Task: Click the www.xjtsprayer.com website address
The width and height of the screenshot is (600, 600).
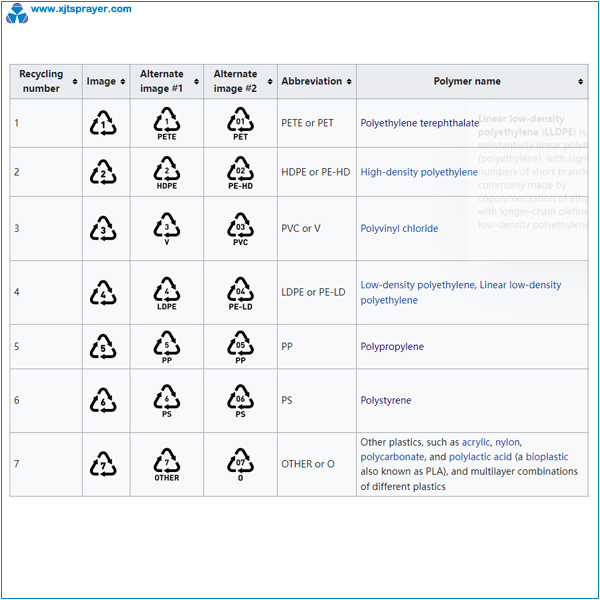Action: point(81,9)
